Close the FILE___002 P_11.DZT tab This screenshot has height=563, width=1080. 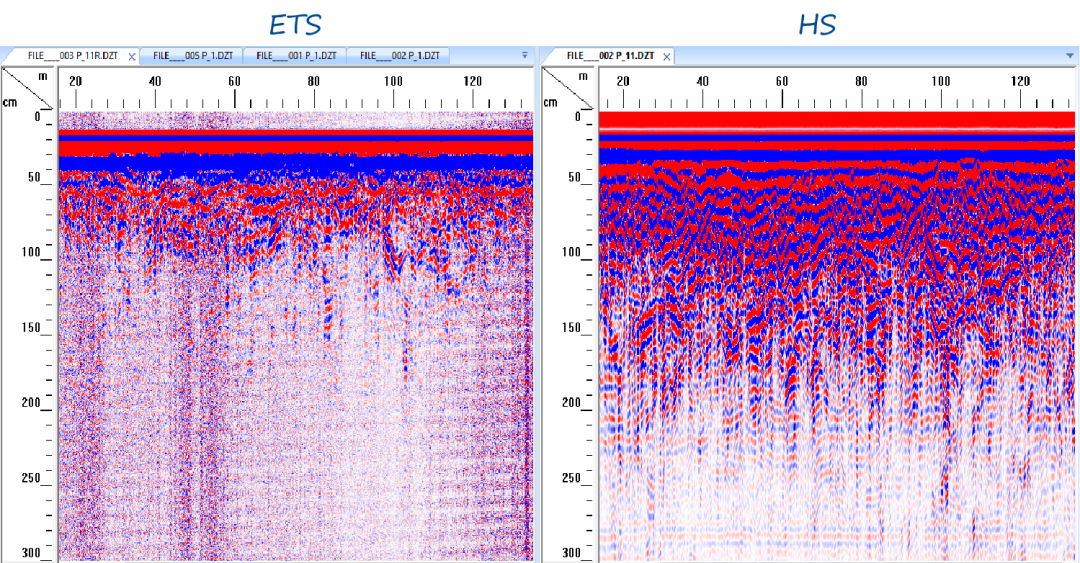667,56
